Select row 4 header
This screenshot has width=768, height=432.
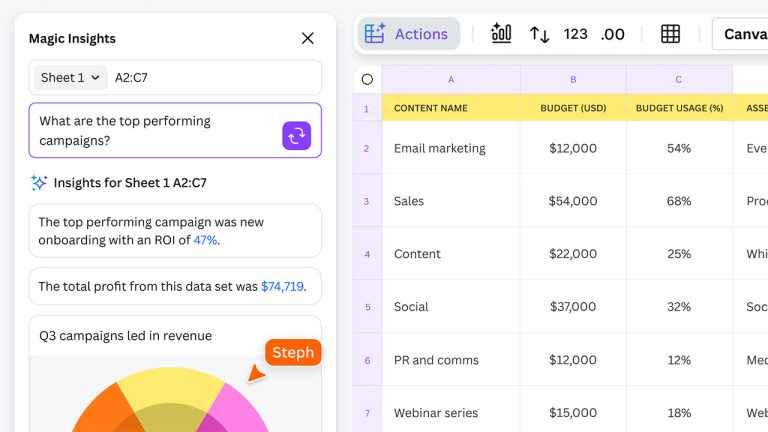pyautogui.click(x=367, y=254)
